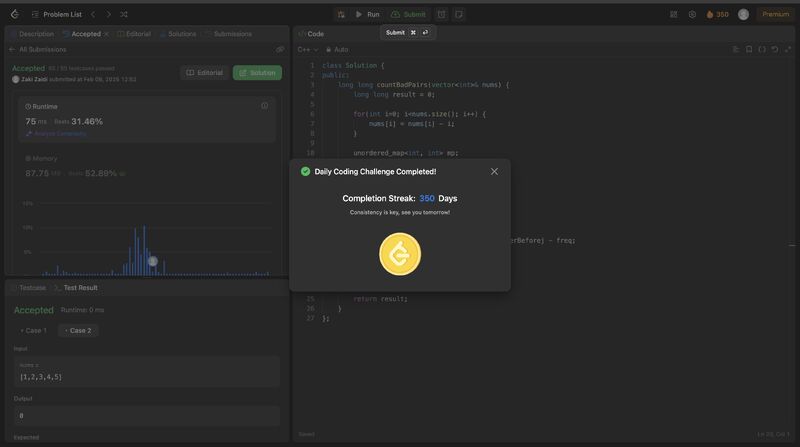Viewport: 800px width, 447px height.
Task: Go to the previous problem arrow
Action: tap(93, 14)
